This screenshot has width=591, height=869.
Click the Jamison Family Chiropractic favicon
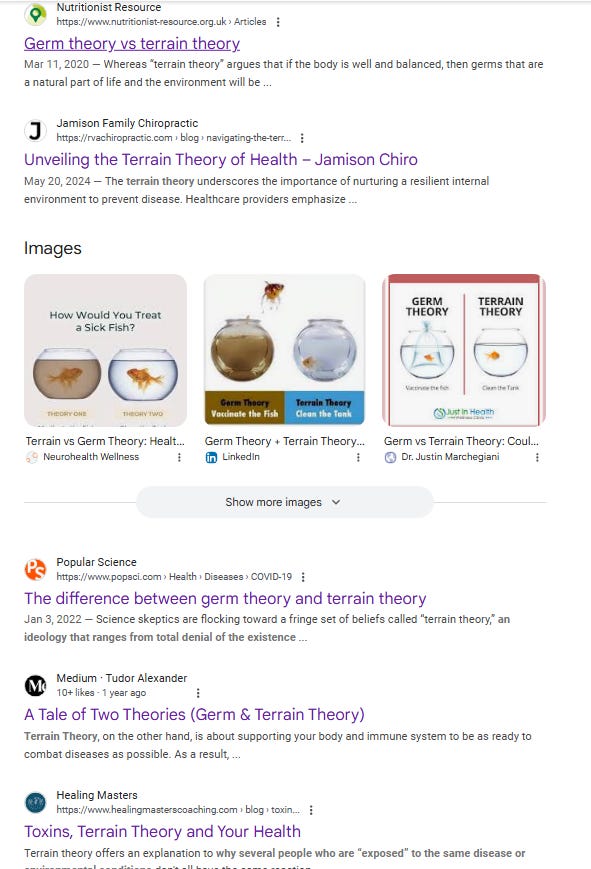[35, 131]
